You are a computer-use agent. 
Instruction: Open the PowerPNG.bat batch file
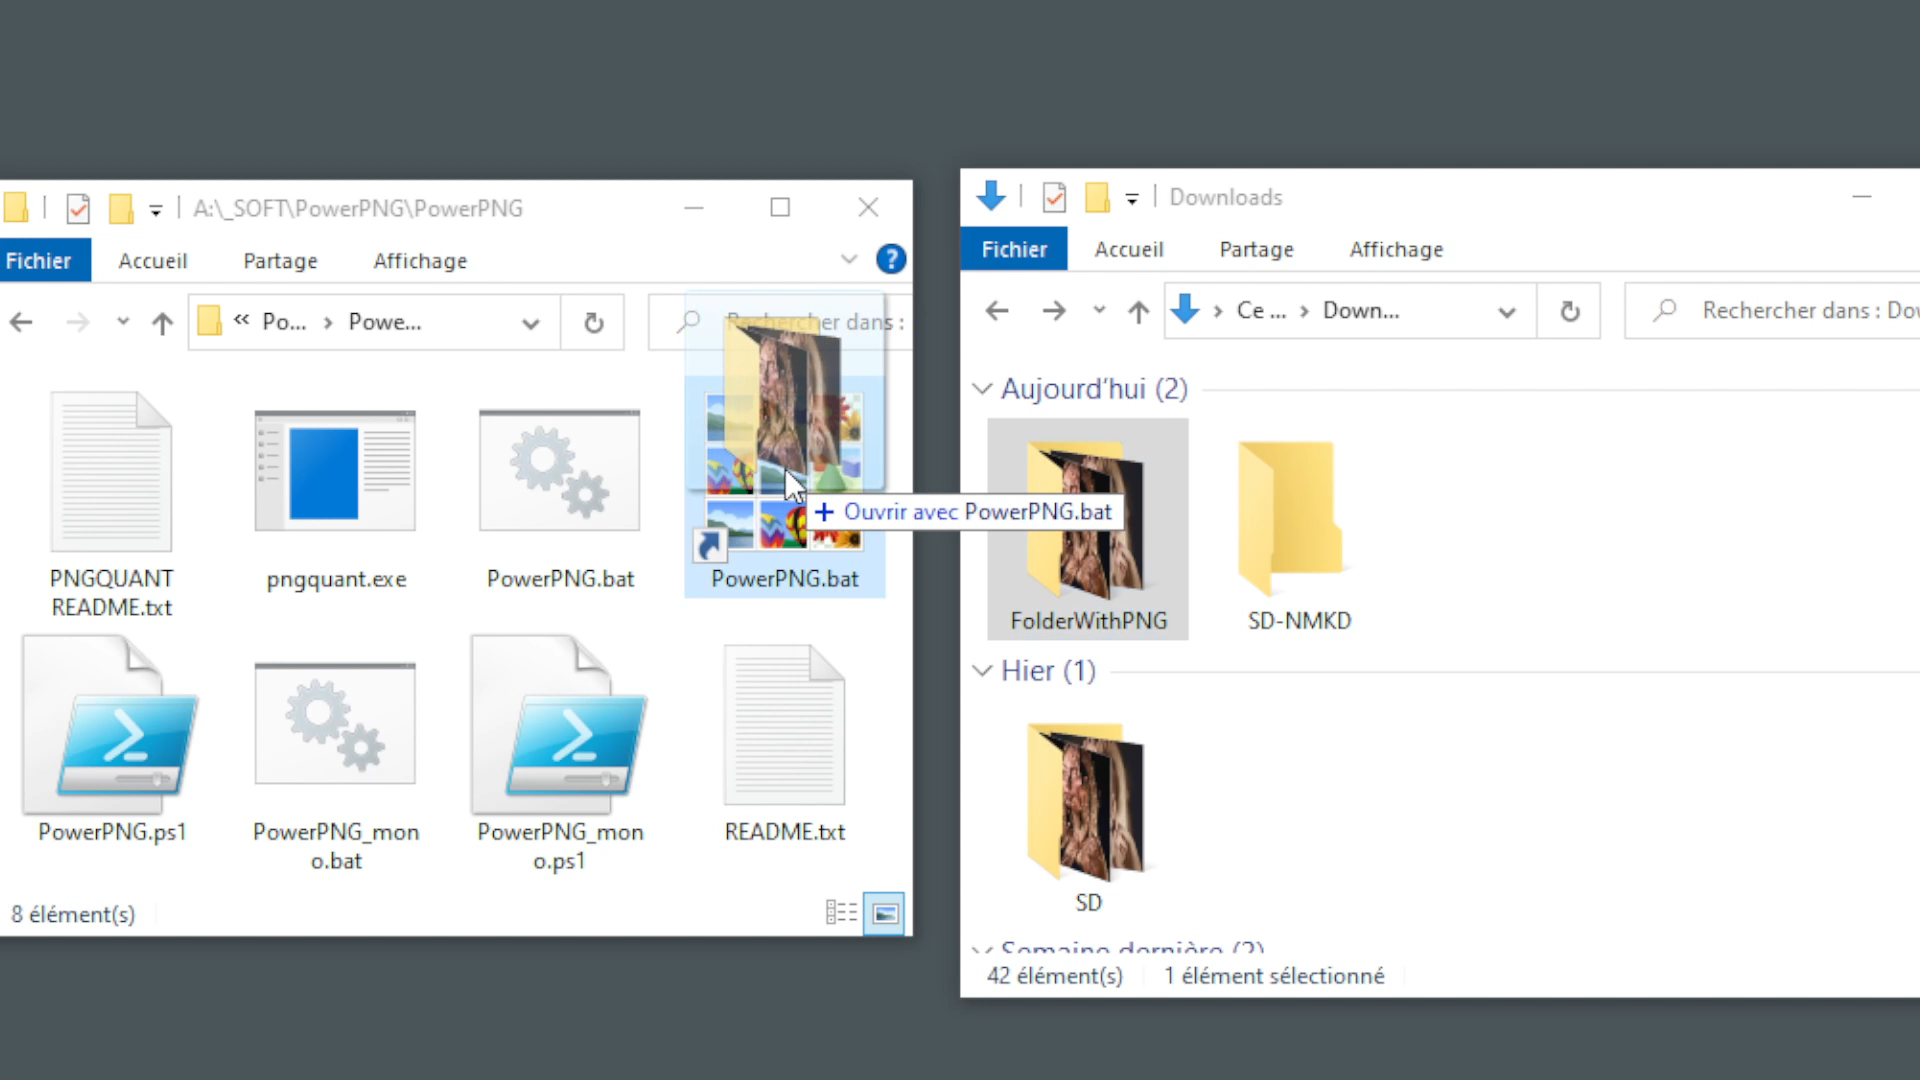point(559,470)
